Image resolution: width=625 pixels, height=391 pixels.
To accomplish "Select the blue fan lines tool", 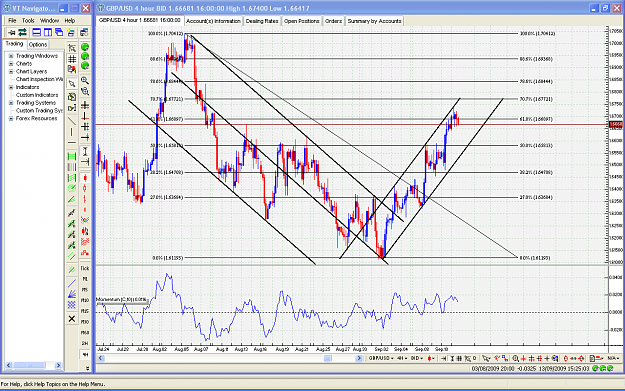I will [72, 294].
